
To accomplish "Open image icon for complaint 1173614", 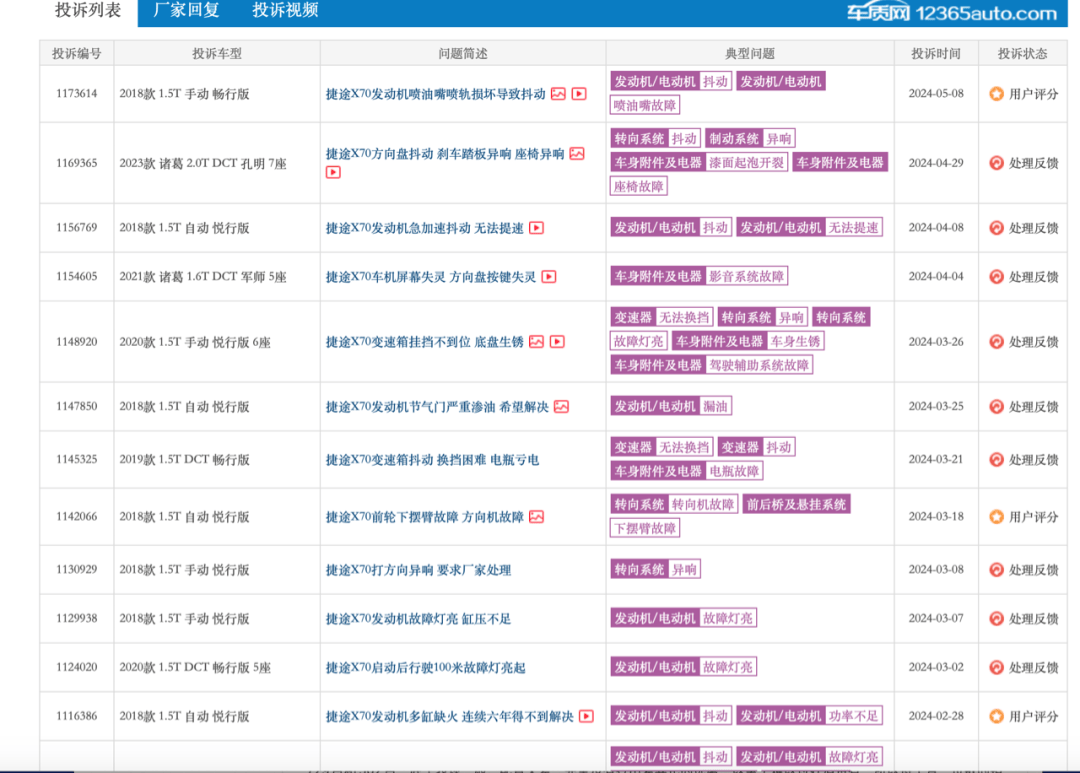I will click(559, 94).
